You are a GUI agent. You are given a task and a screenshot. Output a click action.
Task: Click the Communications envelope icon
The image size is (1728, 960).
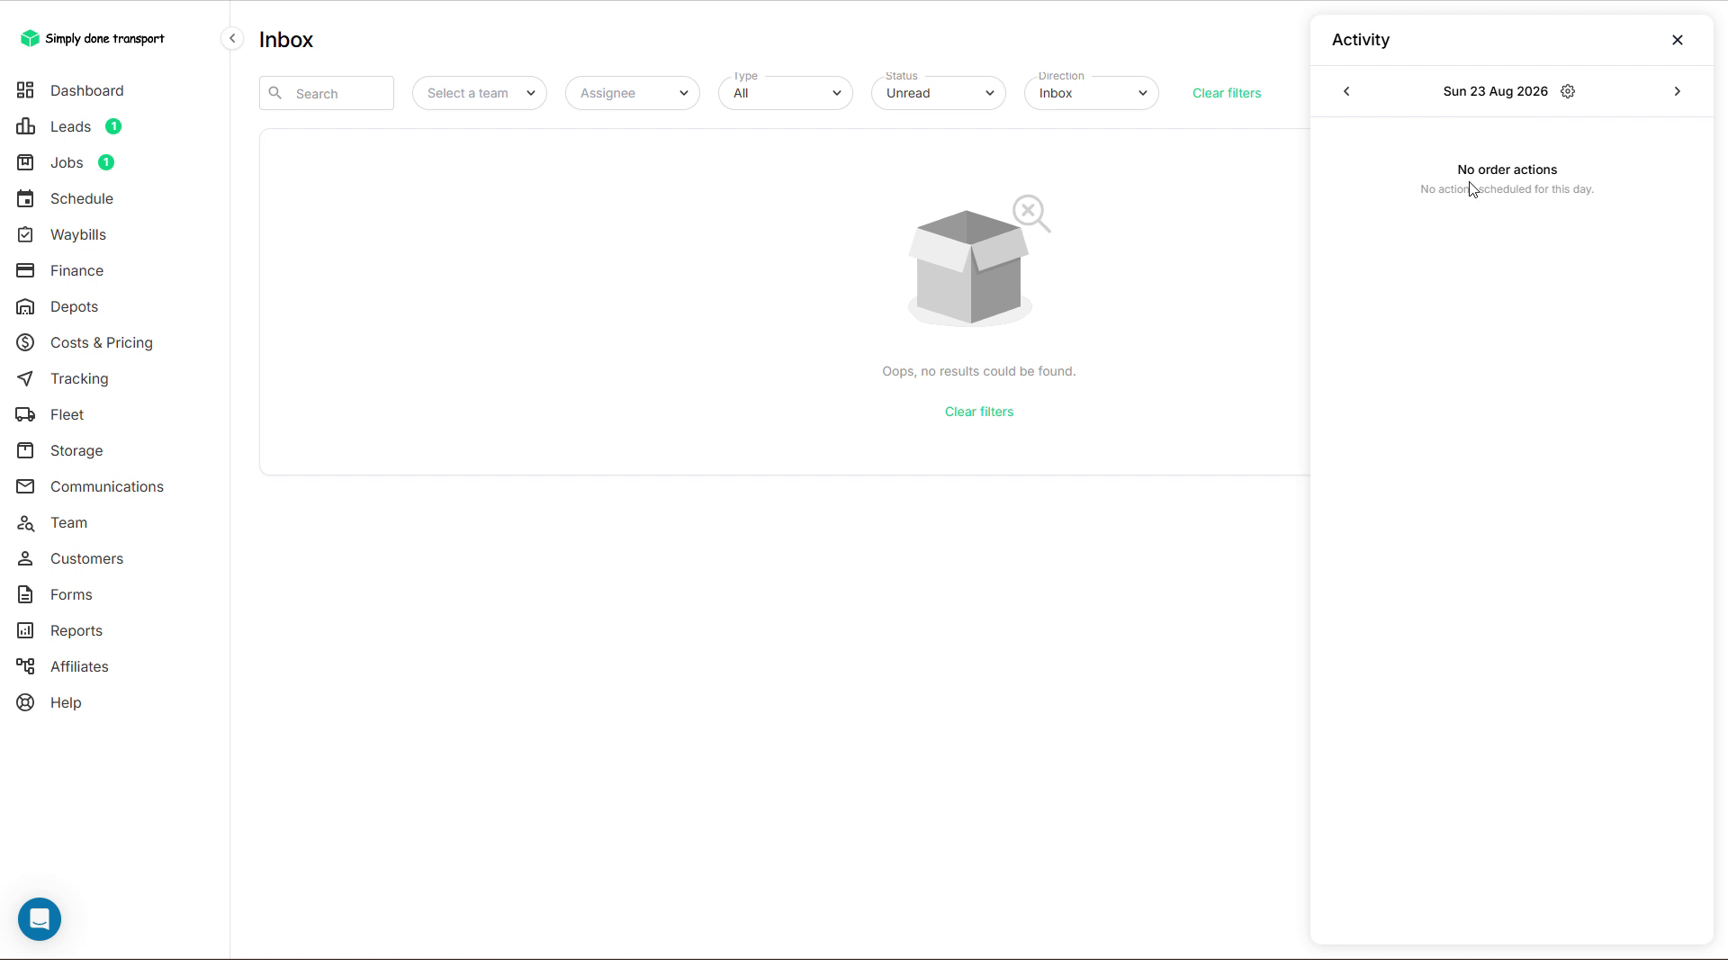pyautogui.click(x=25, y=486)
